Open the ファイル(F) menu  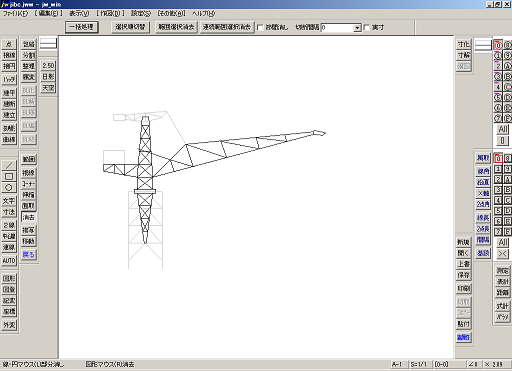(x=15, y=14)
